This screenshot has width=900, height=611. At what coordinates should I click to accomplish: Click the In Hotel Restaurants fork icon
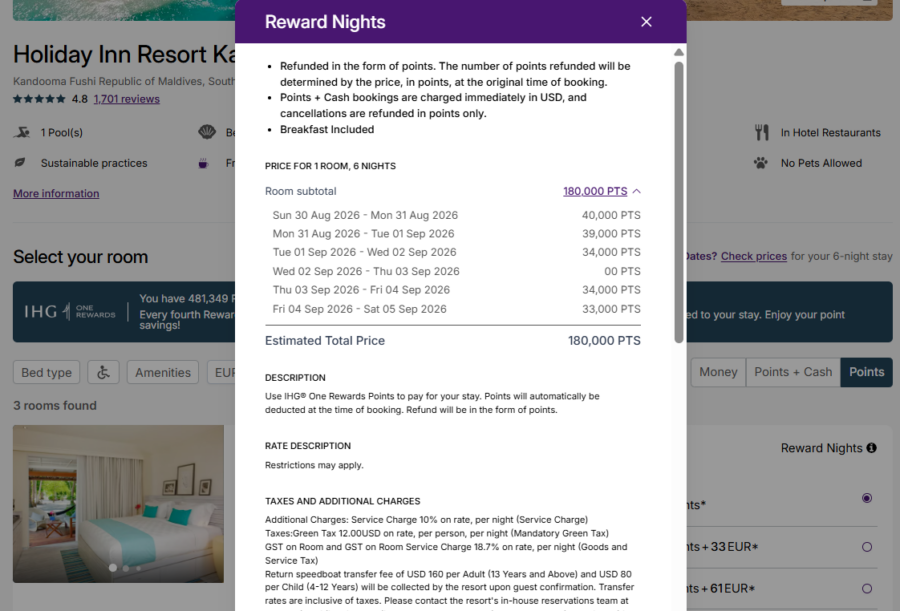pos(762,133)
